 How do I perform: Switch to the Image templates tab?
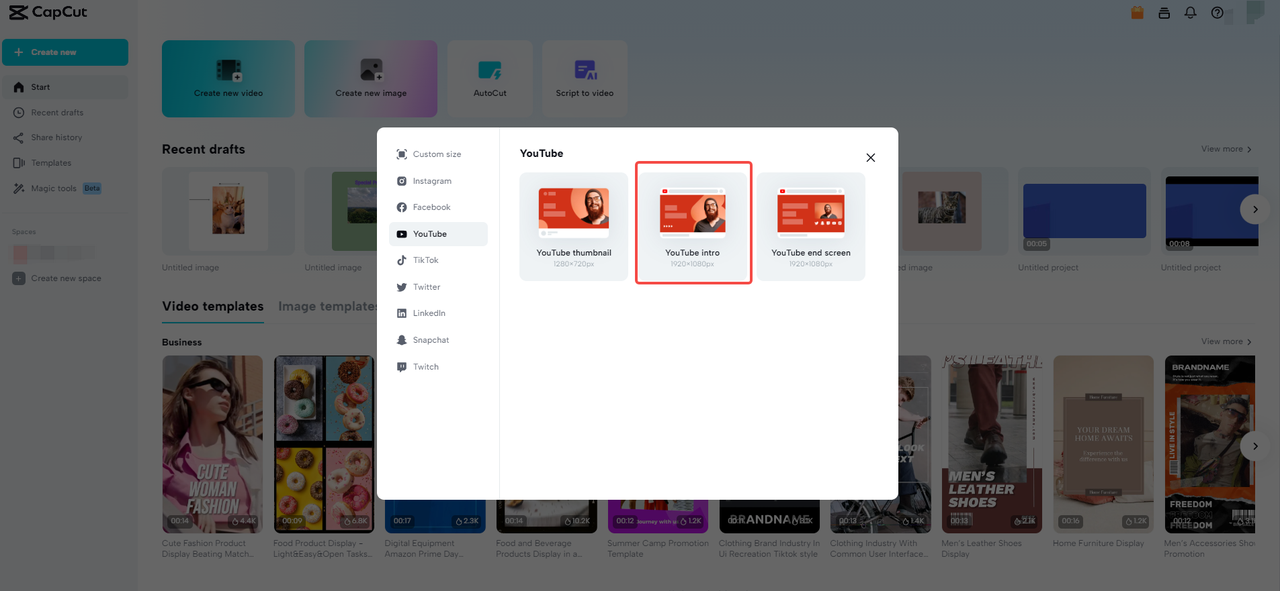tap(328, 307)
